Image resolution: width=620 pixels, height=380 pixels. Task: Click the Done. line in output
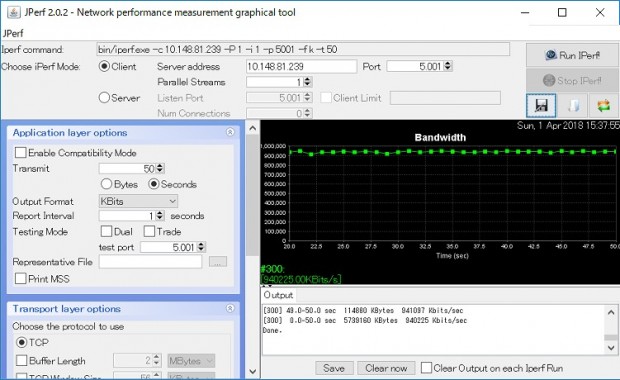272,330
